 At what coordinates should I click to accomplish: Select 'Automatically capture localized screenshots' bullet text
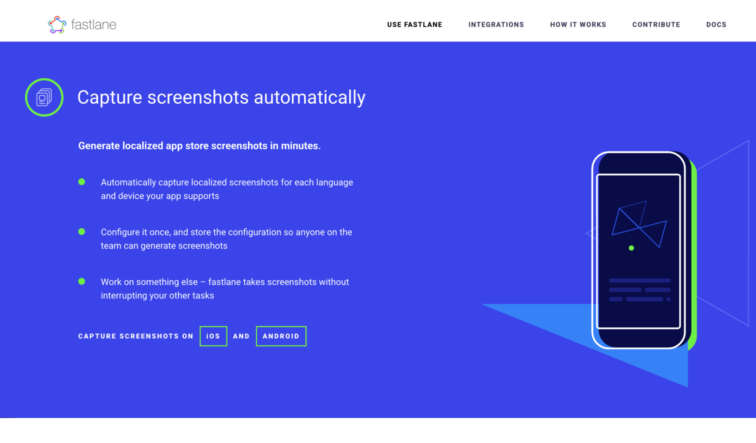click(x=227, y=189)
